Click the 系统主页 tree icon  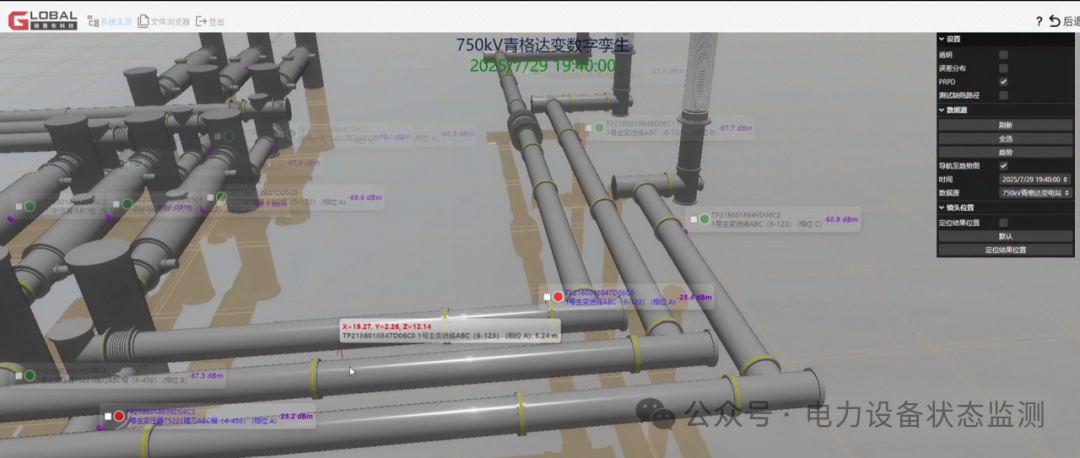[x=93, y=21]
